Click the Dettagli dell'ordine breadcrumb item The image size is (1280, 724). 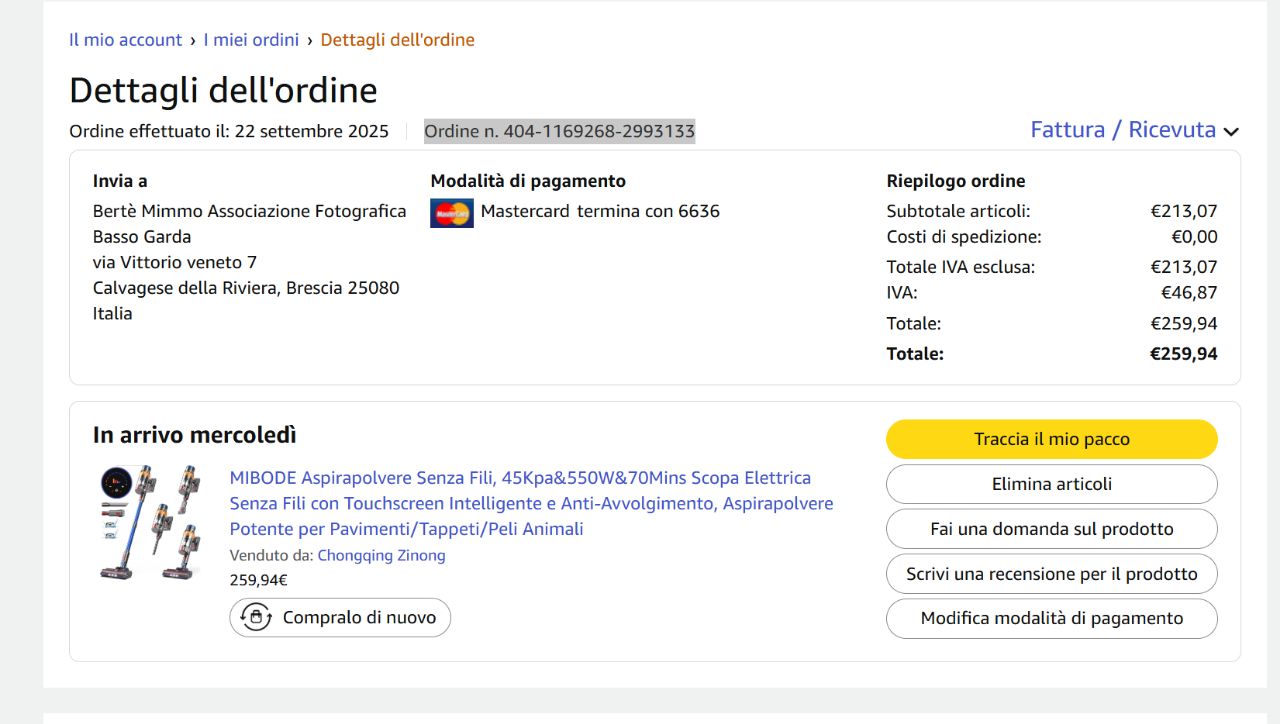click(397, 40)
